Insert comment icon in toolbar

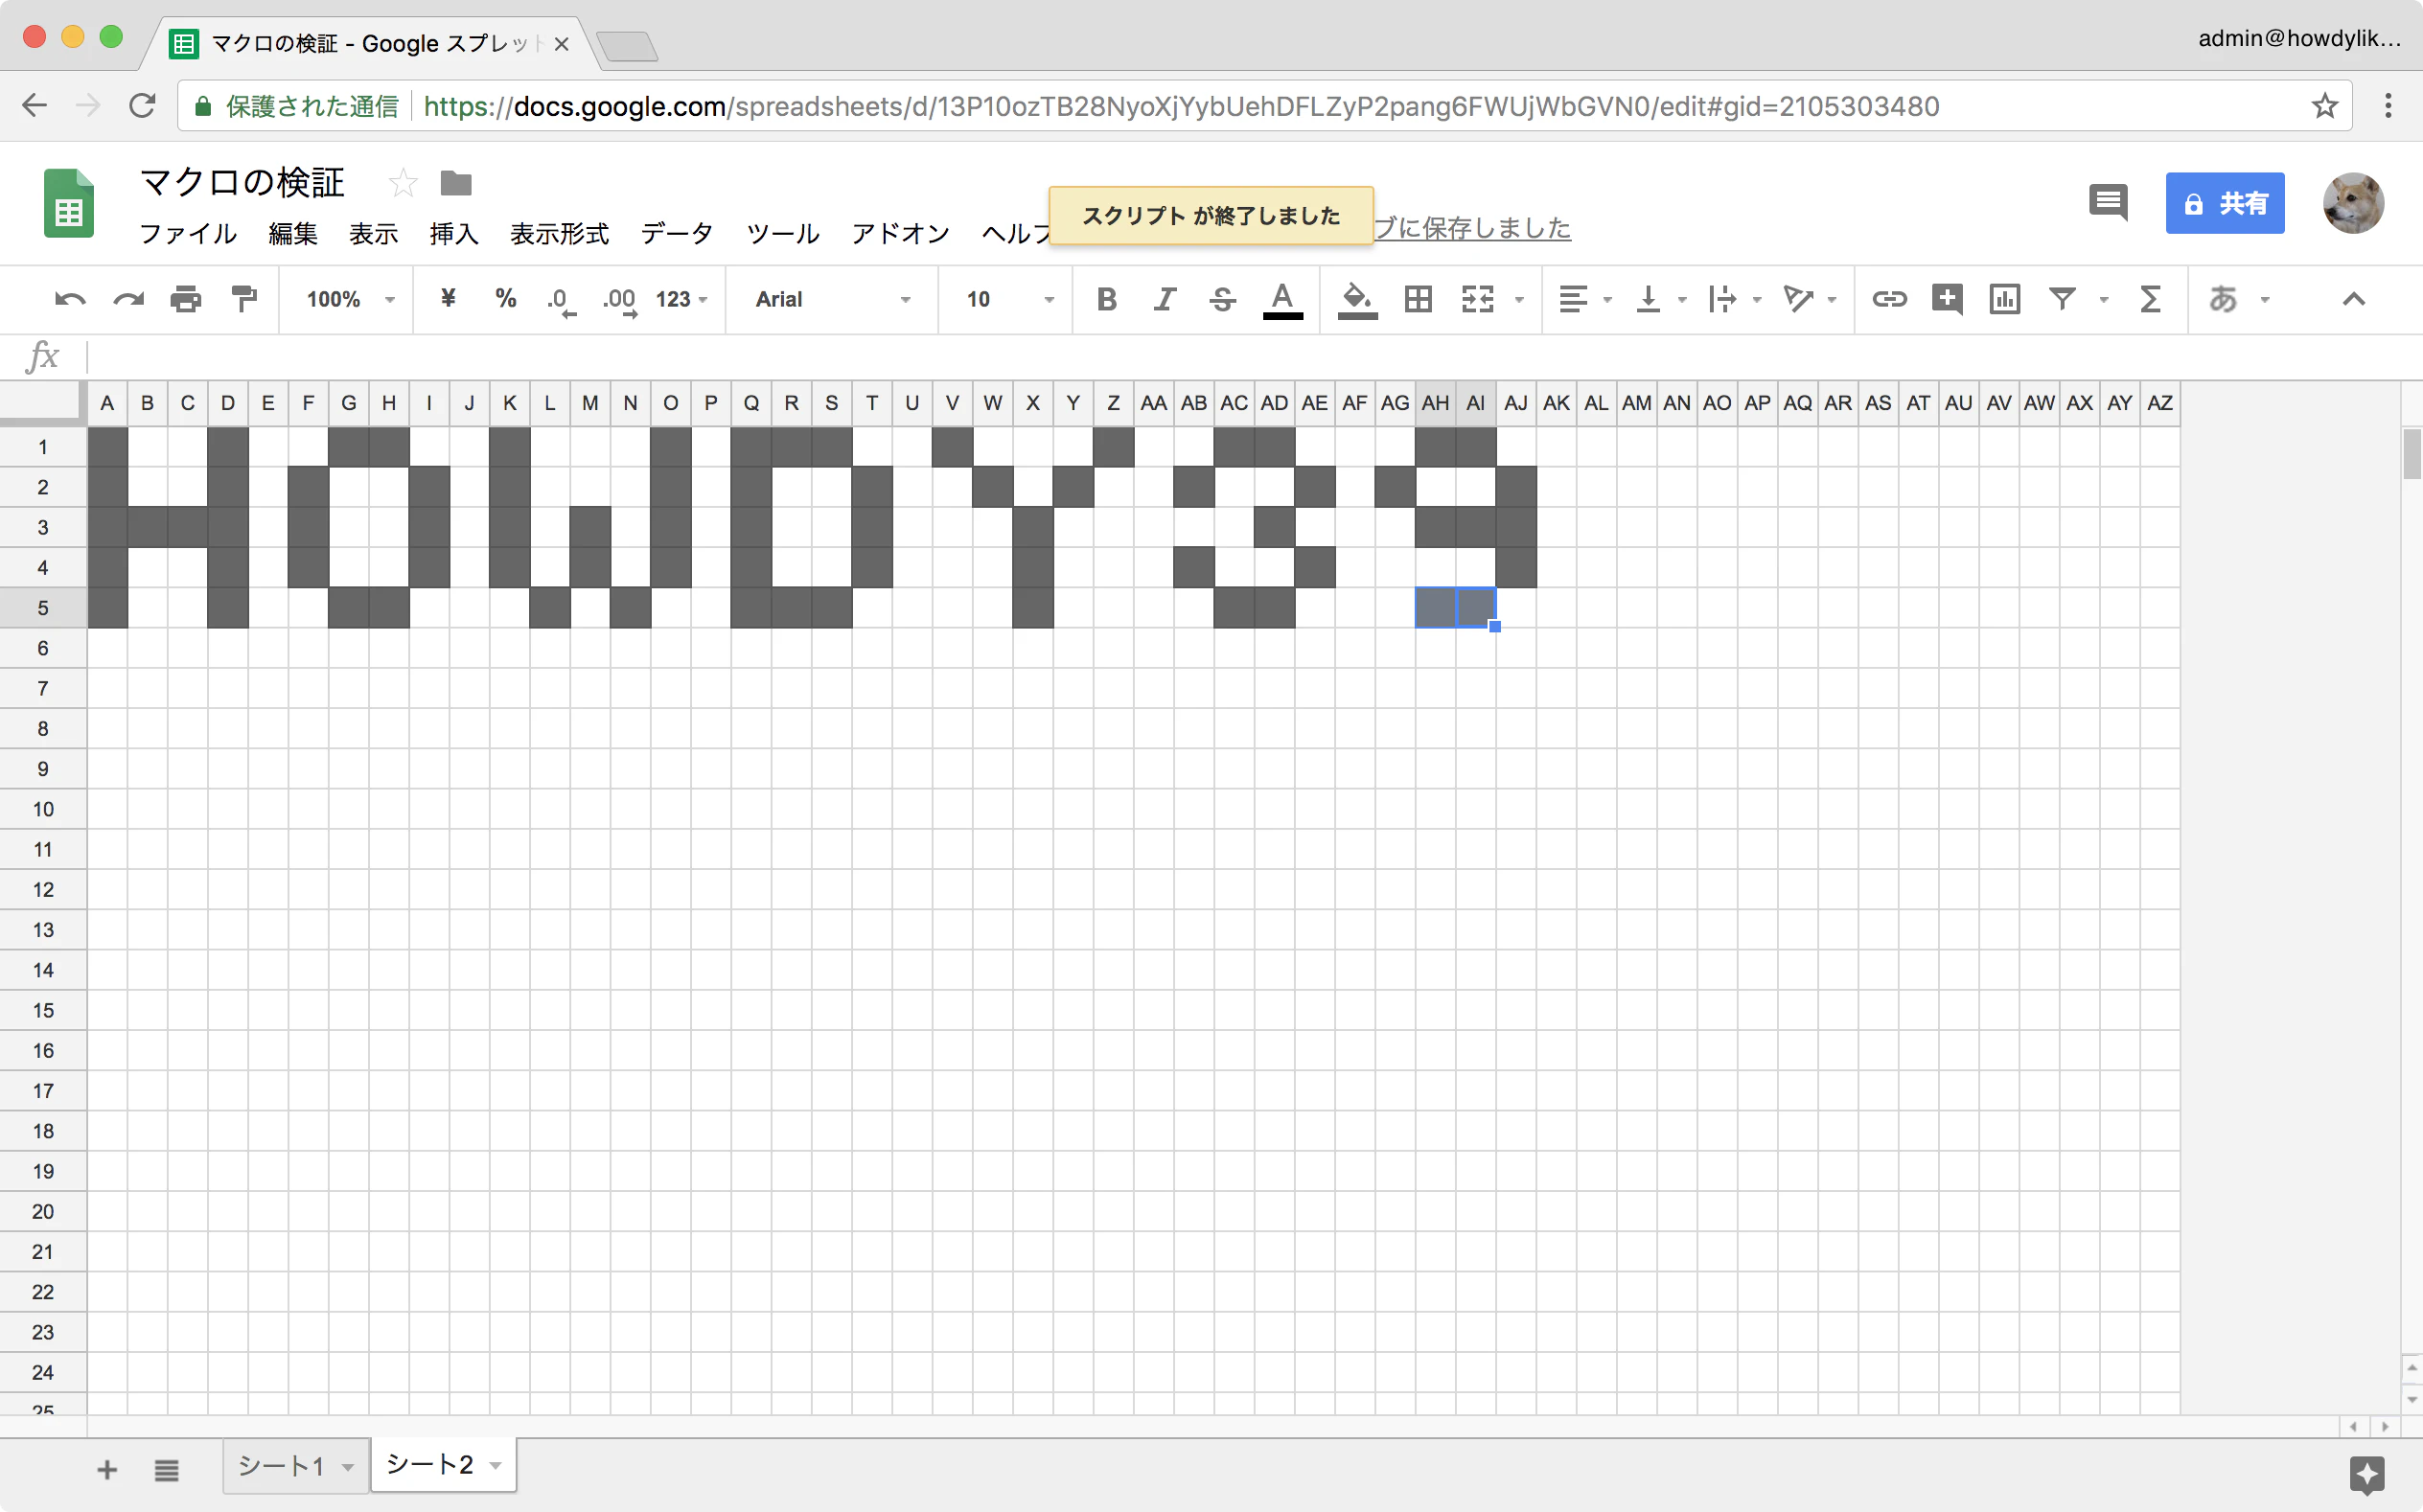(1947, 299)
